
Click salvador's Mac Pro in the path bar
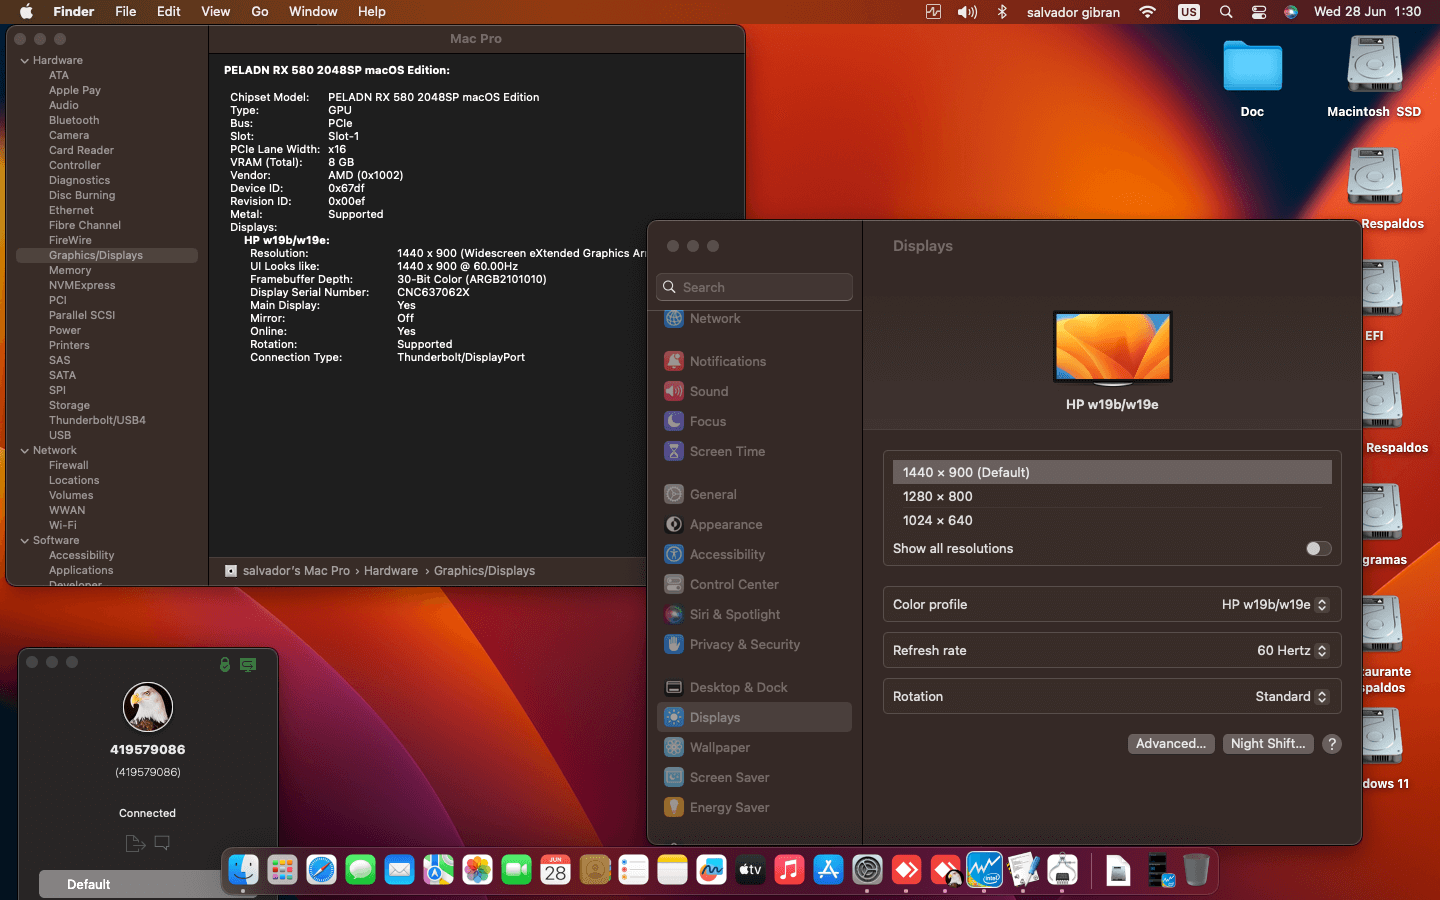[296, 571]
